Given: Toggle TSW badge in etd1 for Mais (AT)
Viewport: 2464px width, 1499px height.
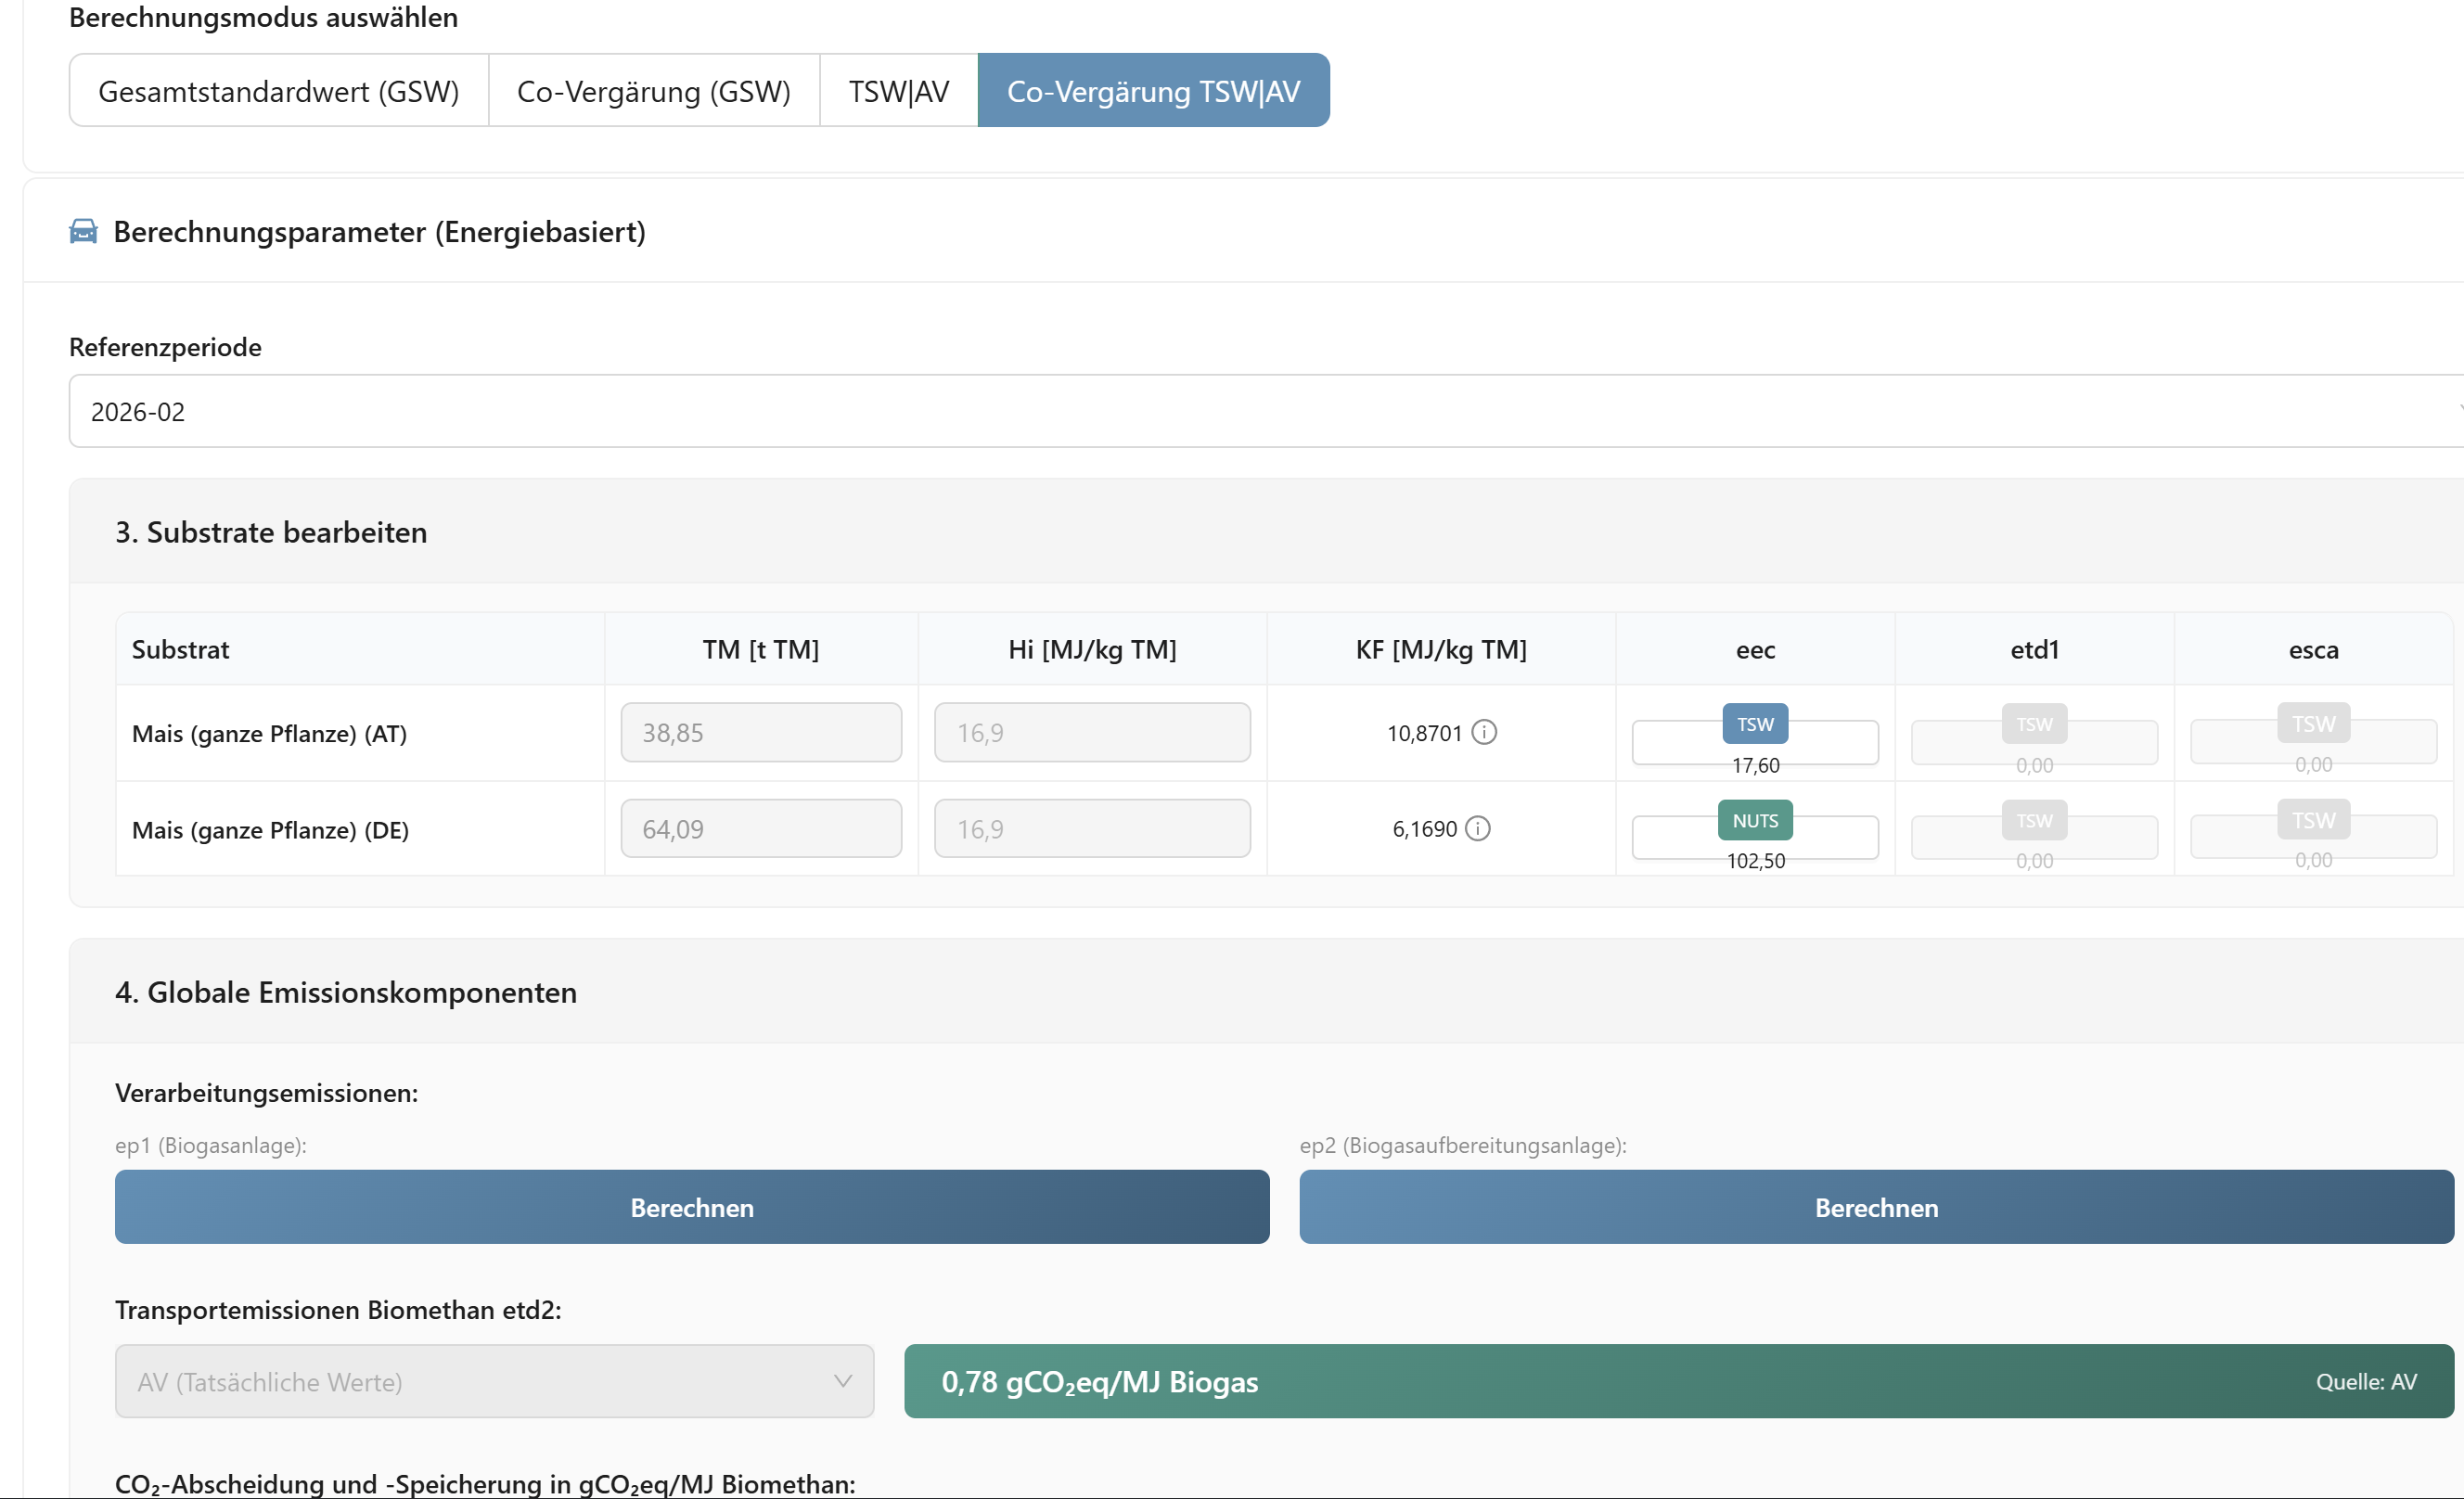Looking at the screenshot, I should (2034, 724).
